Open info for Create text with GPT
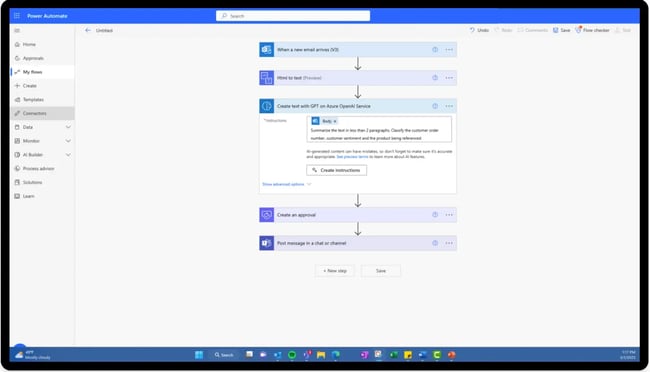The height and width of the screenshot is (372, 650). (x=435, y=106)
